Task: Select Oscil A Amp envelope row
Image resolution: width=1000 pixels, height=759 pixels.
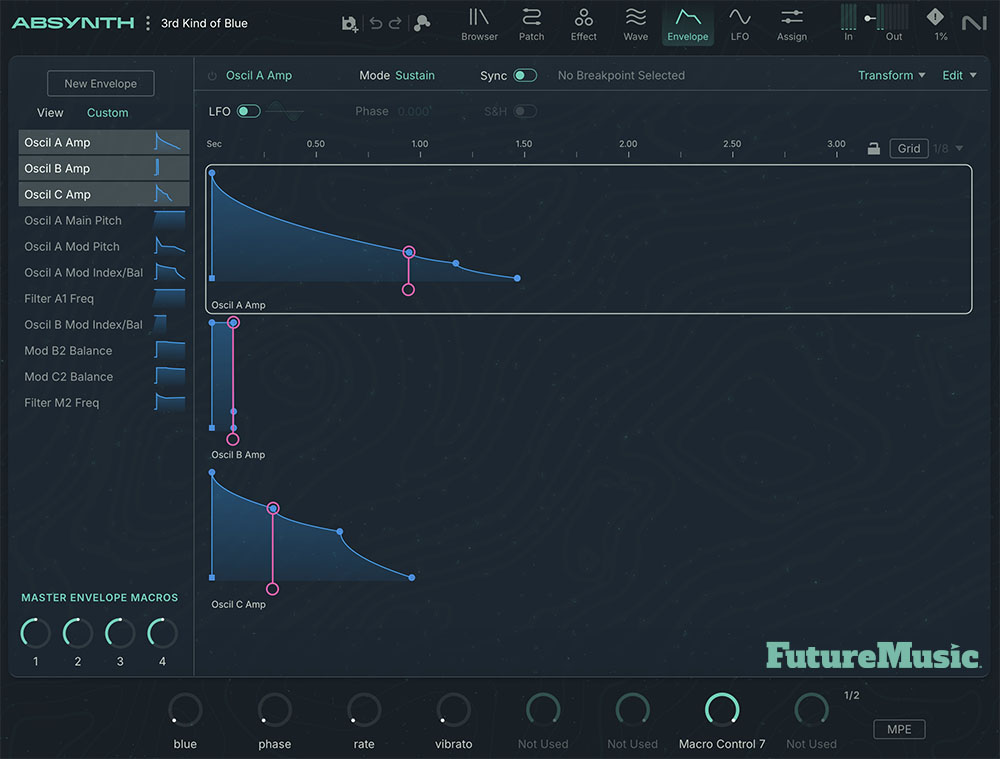Action: (104, 142)
